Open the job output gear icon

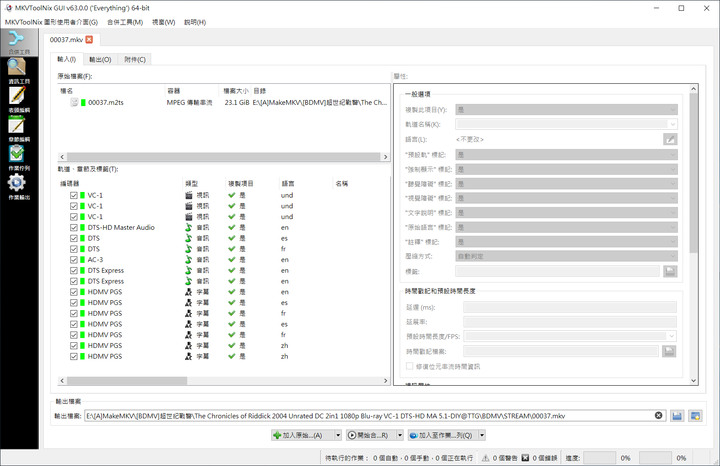coord(17,182)
